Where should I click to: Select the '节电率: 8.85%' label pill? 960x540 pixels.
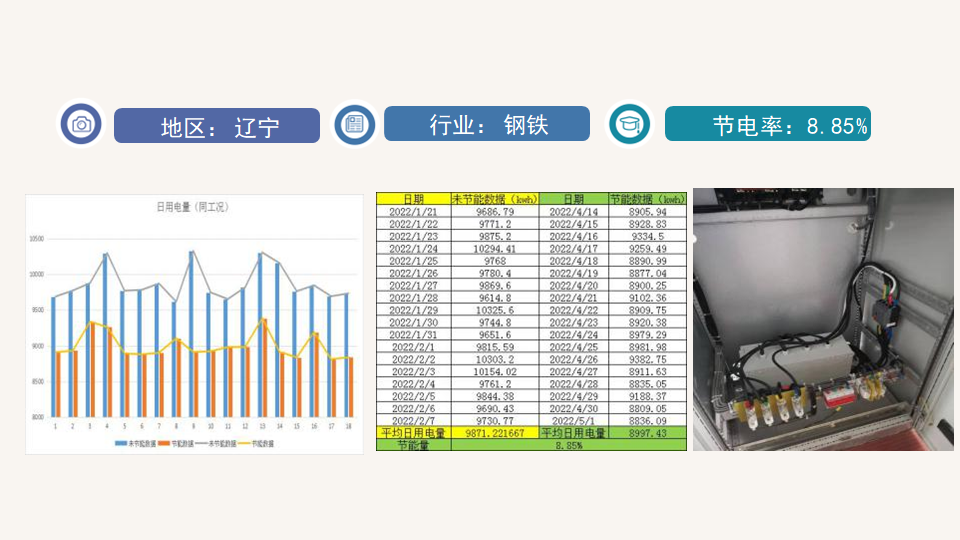click(768, 124)
